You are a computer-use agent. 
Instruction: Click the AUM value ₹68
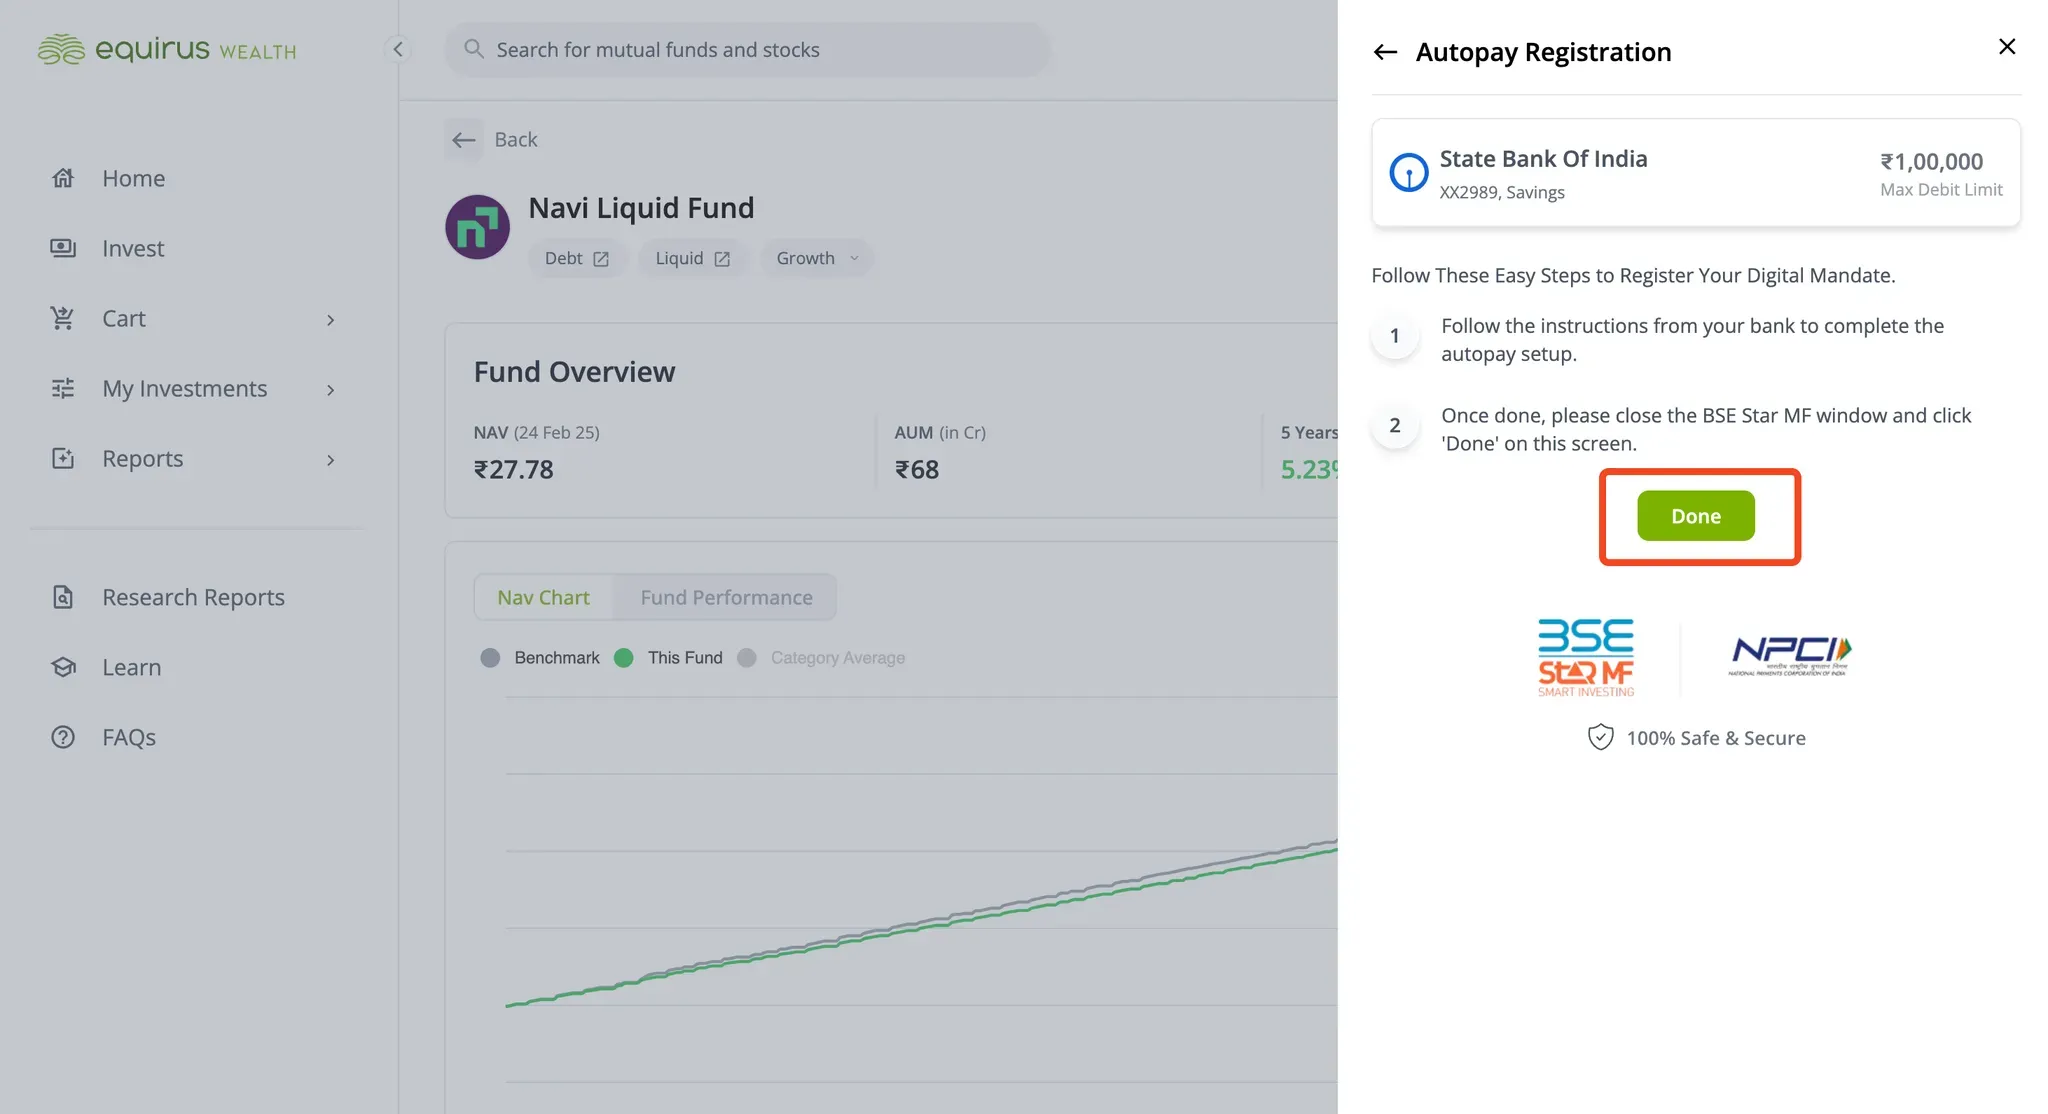[x=917, y=470]
